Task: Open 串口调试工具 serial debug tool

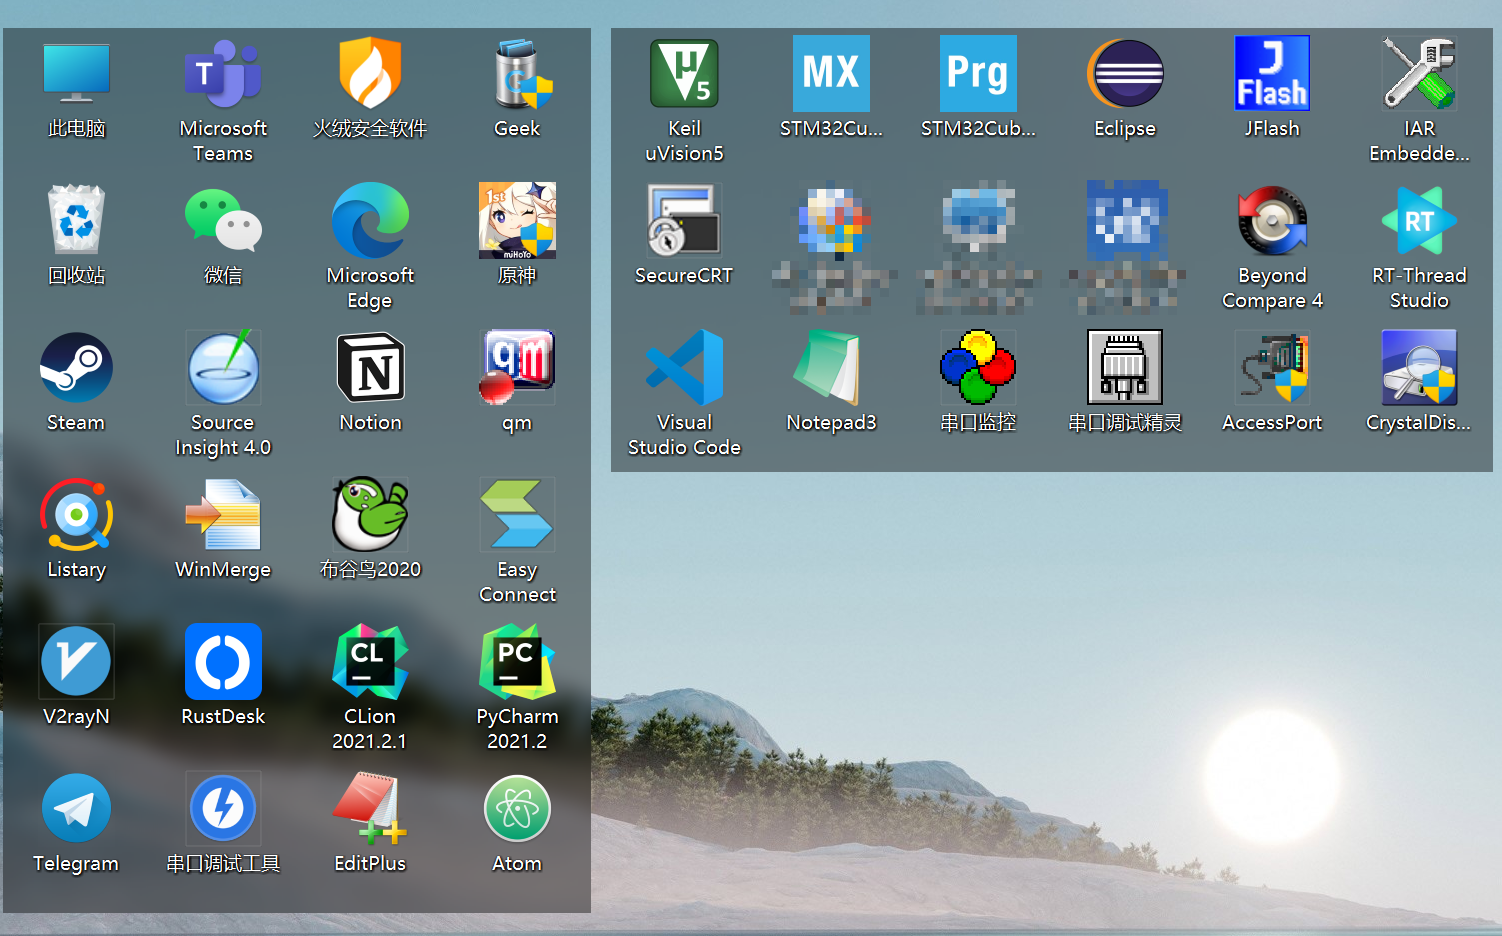Action: click(x=223, y=809)
